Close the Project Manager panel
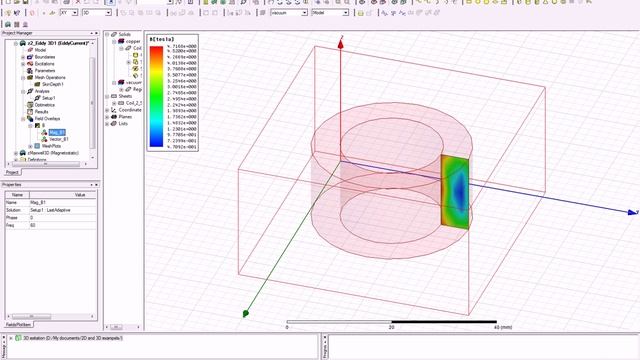This screenshot has width=640, height=360. pyautogui.click(x=96, y=33)
